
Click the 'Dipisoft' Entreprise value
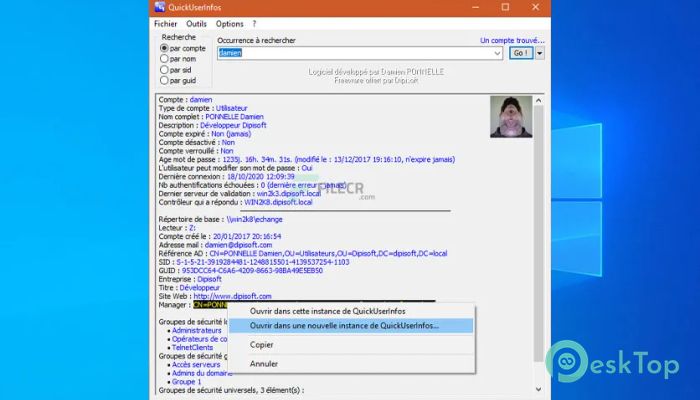[209, 279]
